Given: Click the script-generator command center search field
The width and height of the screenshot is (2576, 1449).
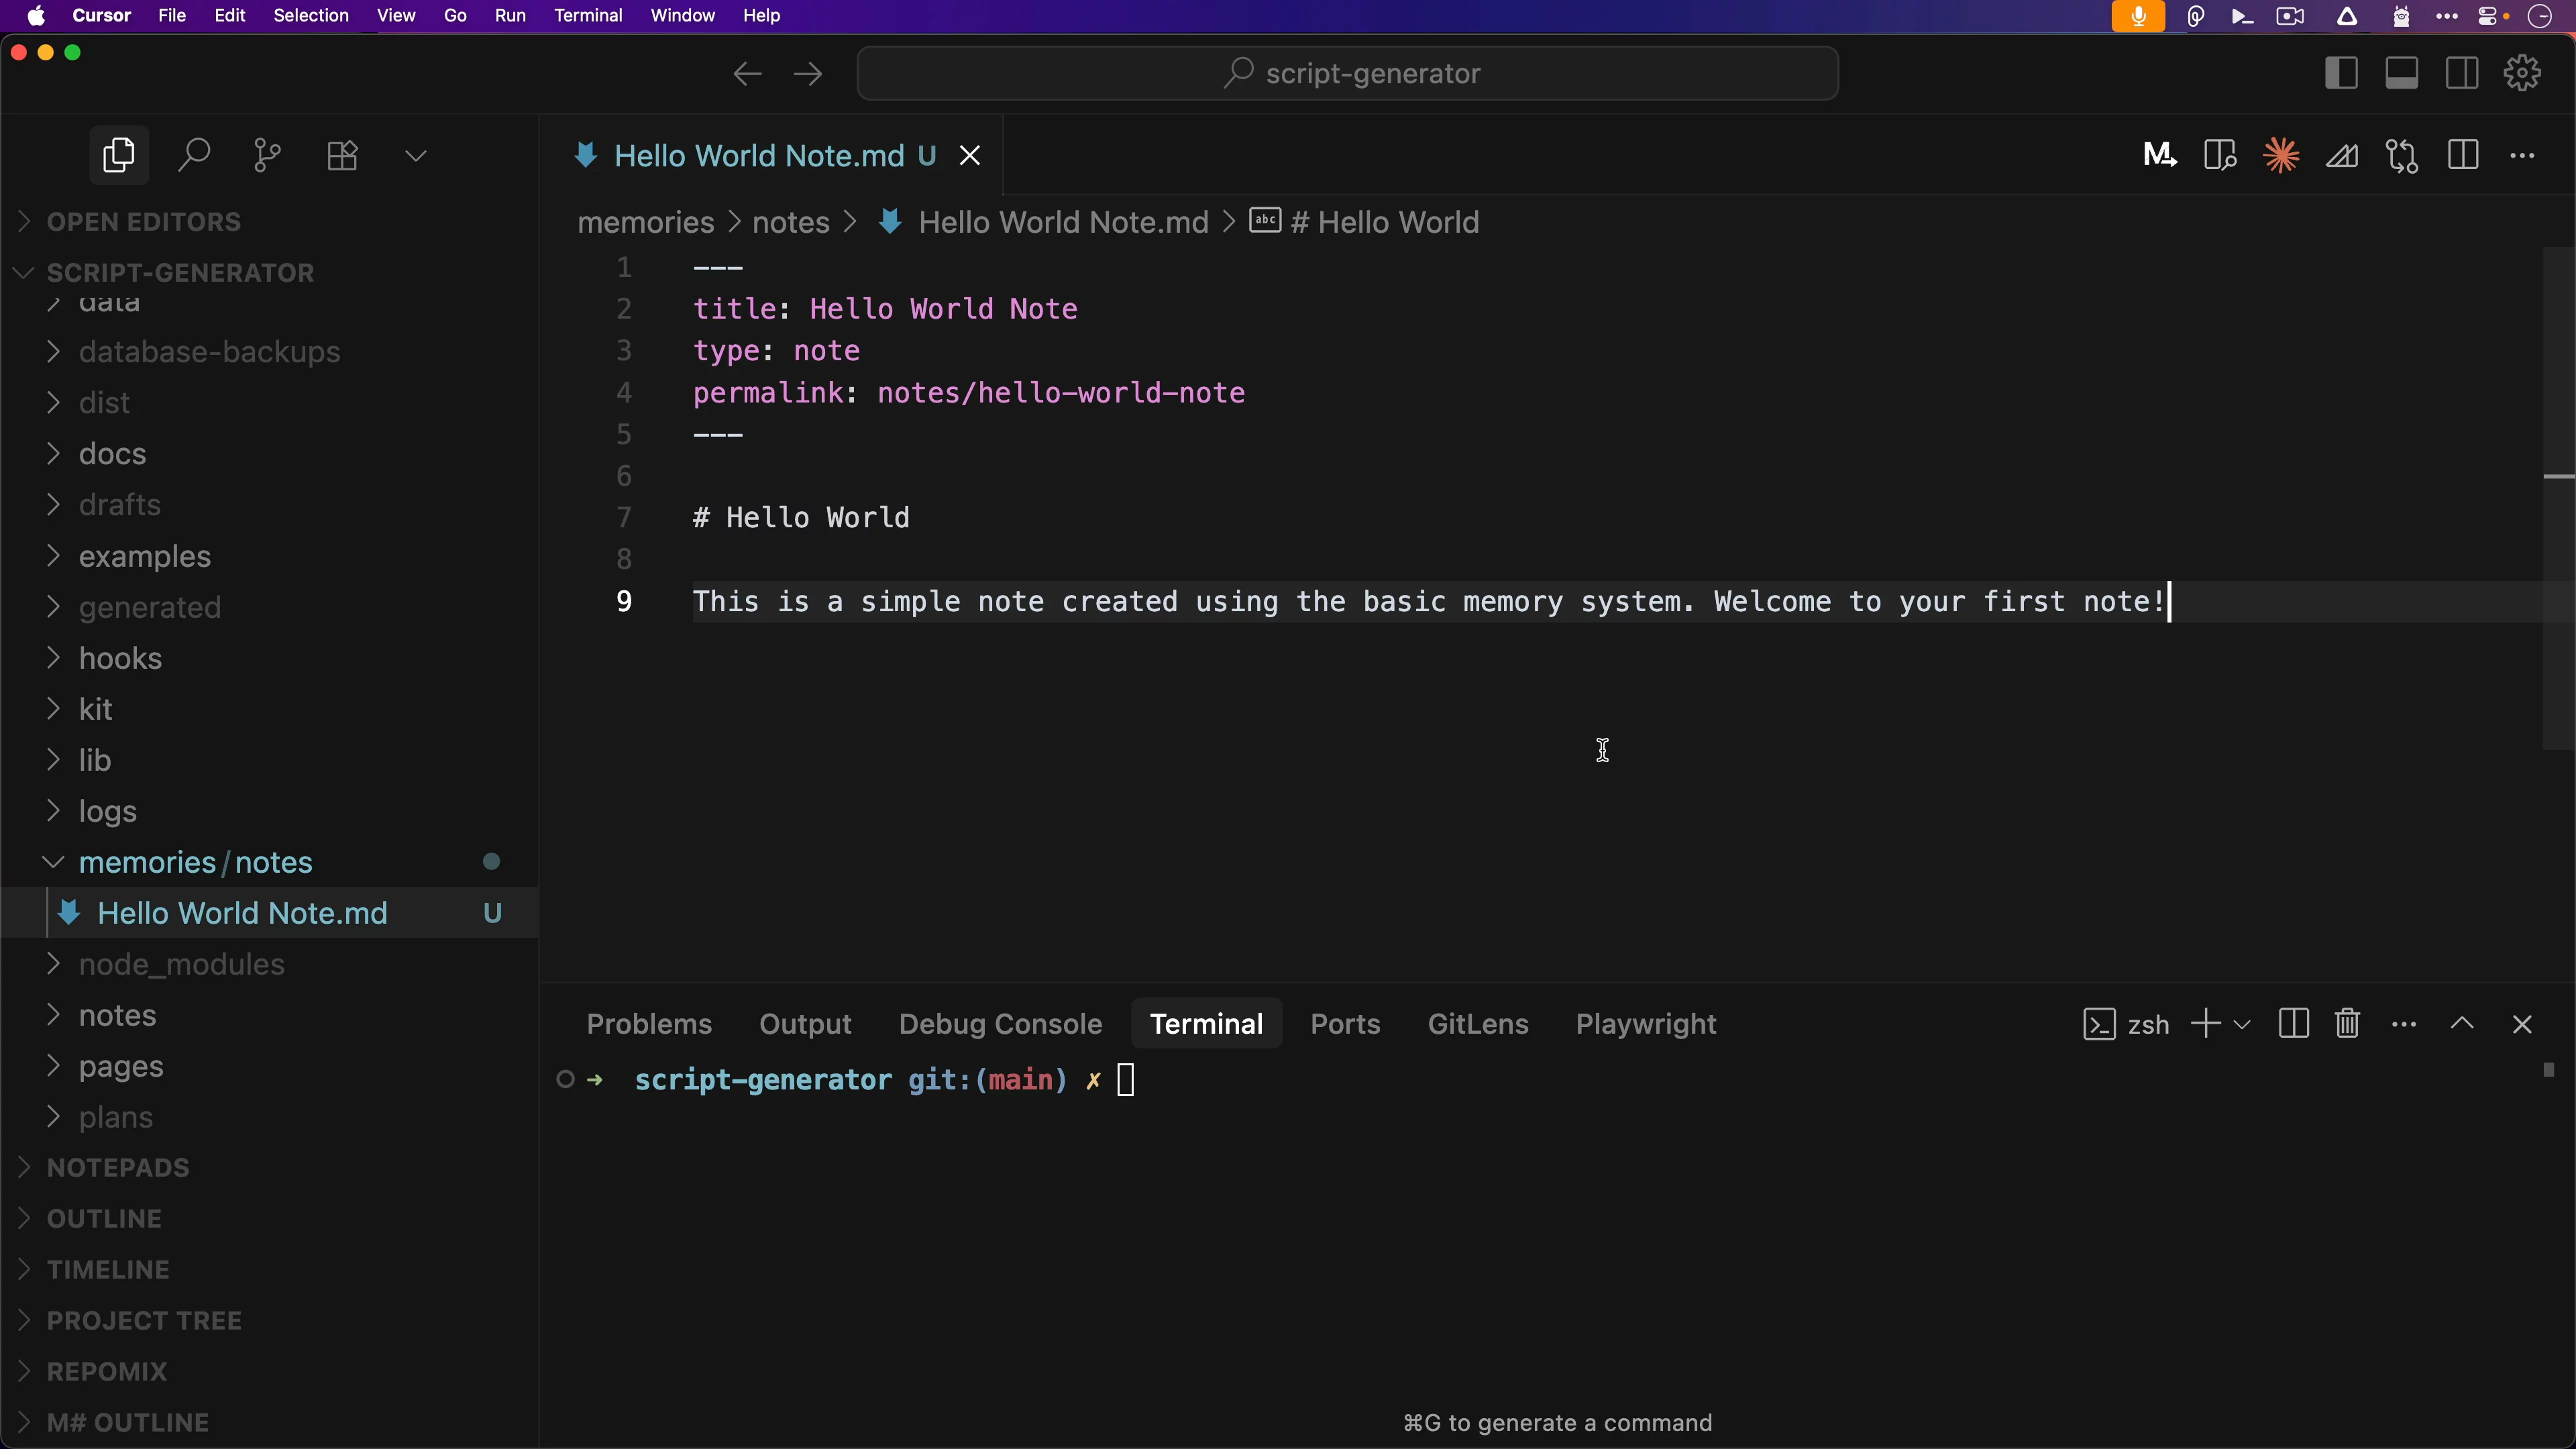Looking at the screenshot, I should (1347, 73).
